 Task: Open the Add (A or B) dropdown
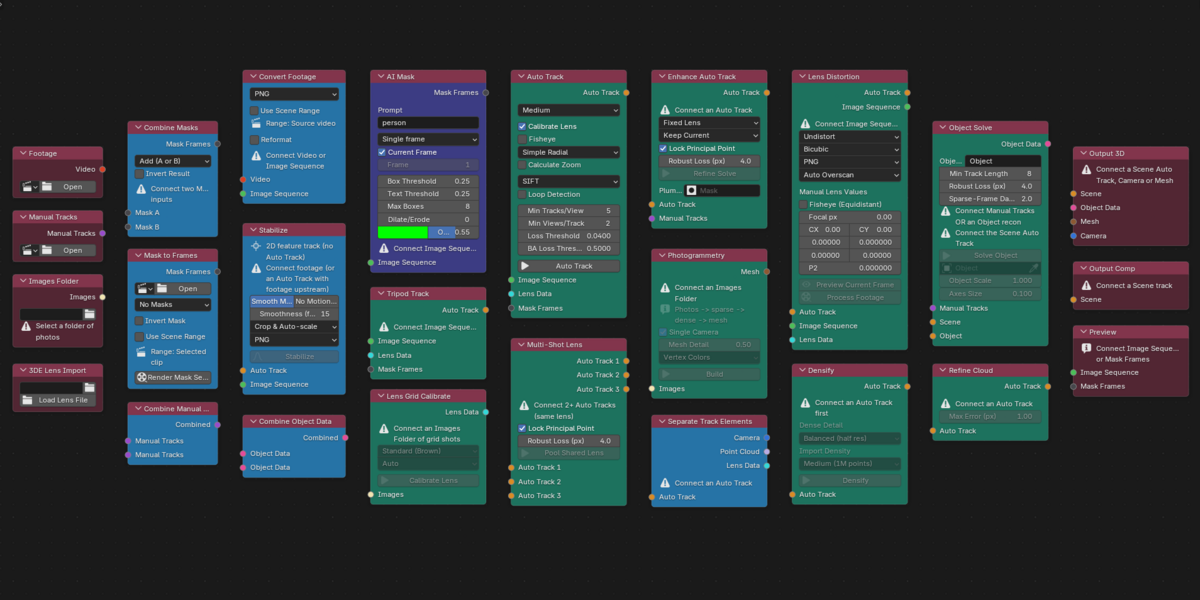(x=173, y=160)
